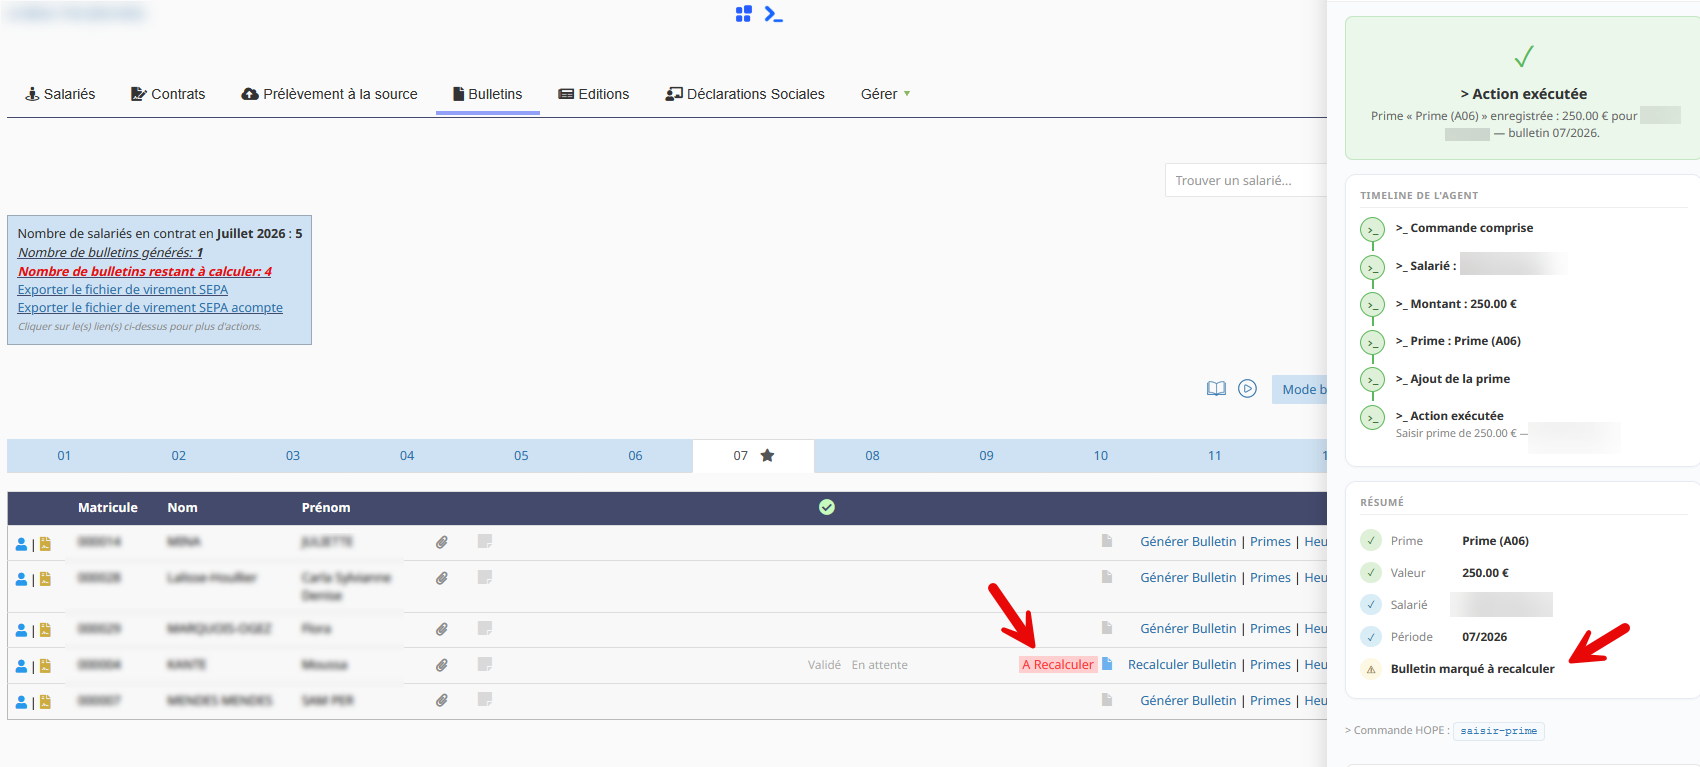This screenshot has width=1700, height=767.
Task: Click the Mode button near period bar
Action: tap(1299, 389)
